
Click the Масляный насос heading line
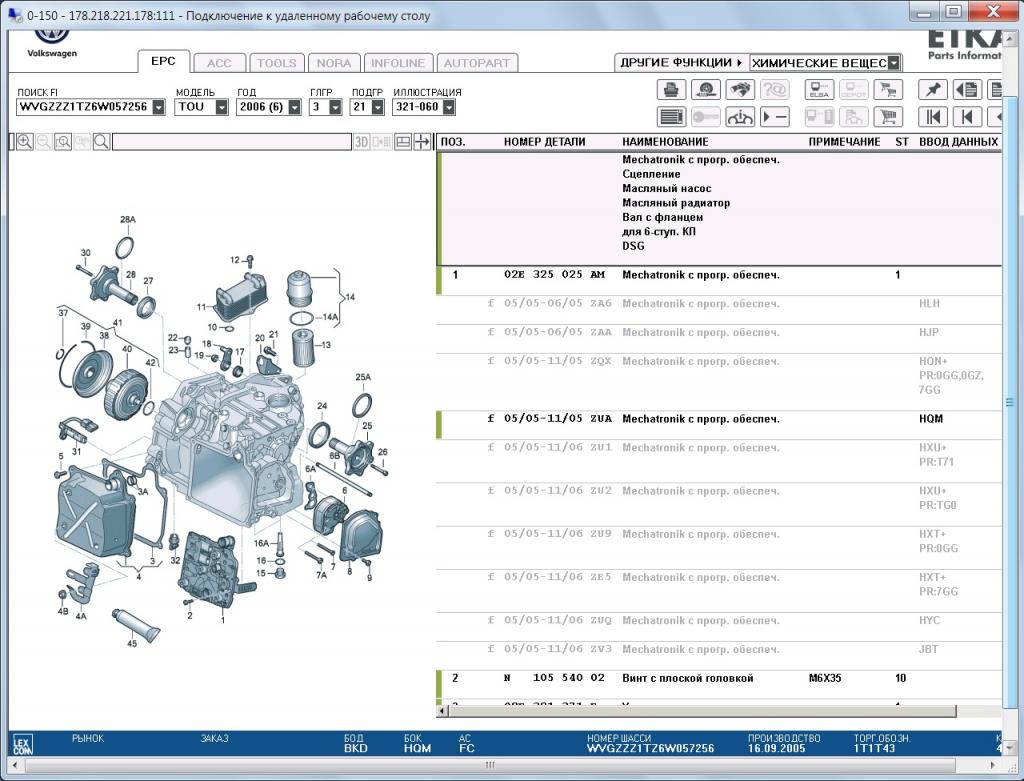coord(667,188)
